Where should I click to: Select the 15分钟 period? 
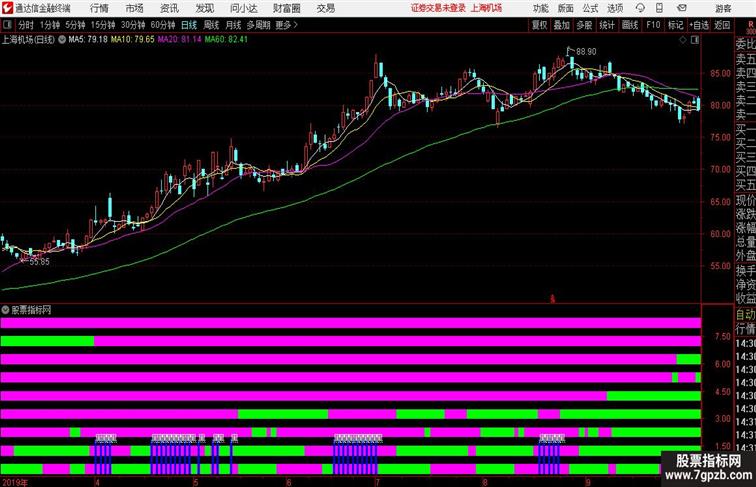pyautogui.click(x=103, y=25)
